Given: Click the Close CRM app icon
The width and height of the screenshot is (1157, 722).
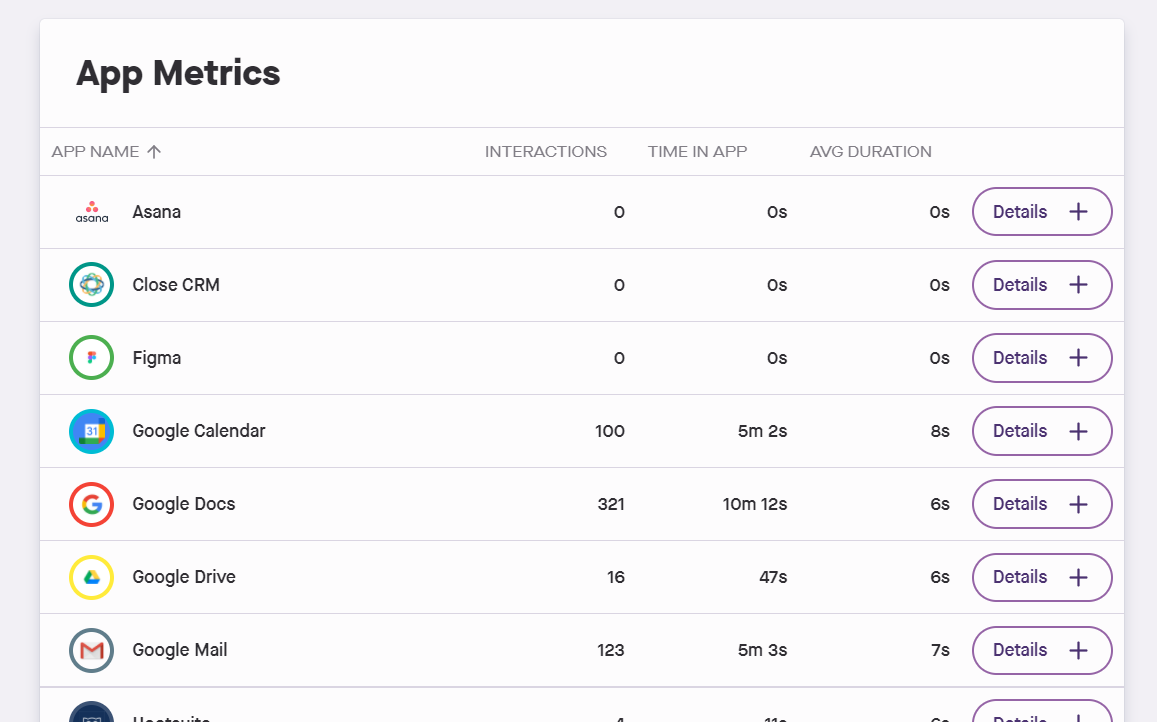Looking at the screenshot, I should coord(92,285).
